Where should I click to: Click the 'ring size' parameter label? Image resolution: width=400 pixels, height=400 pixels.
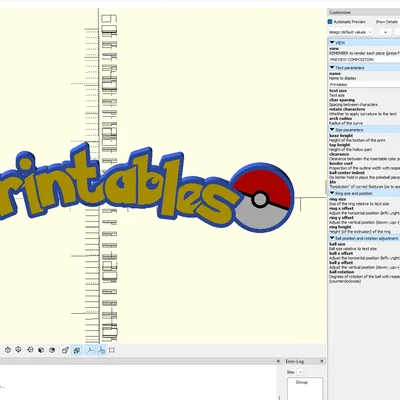(338, 199)
